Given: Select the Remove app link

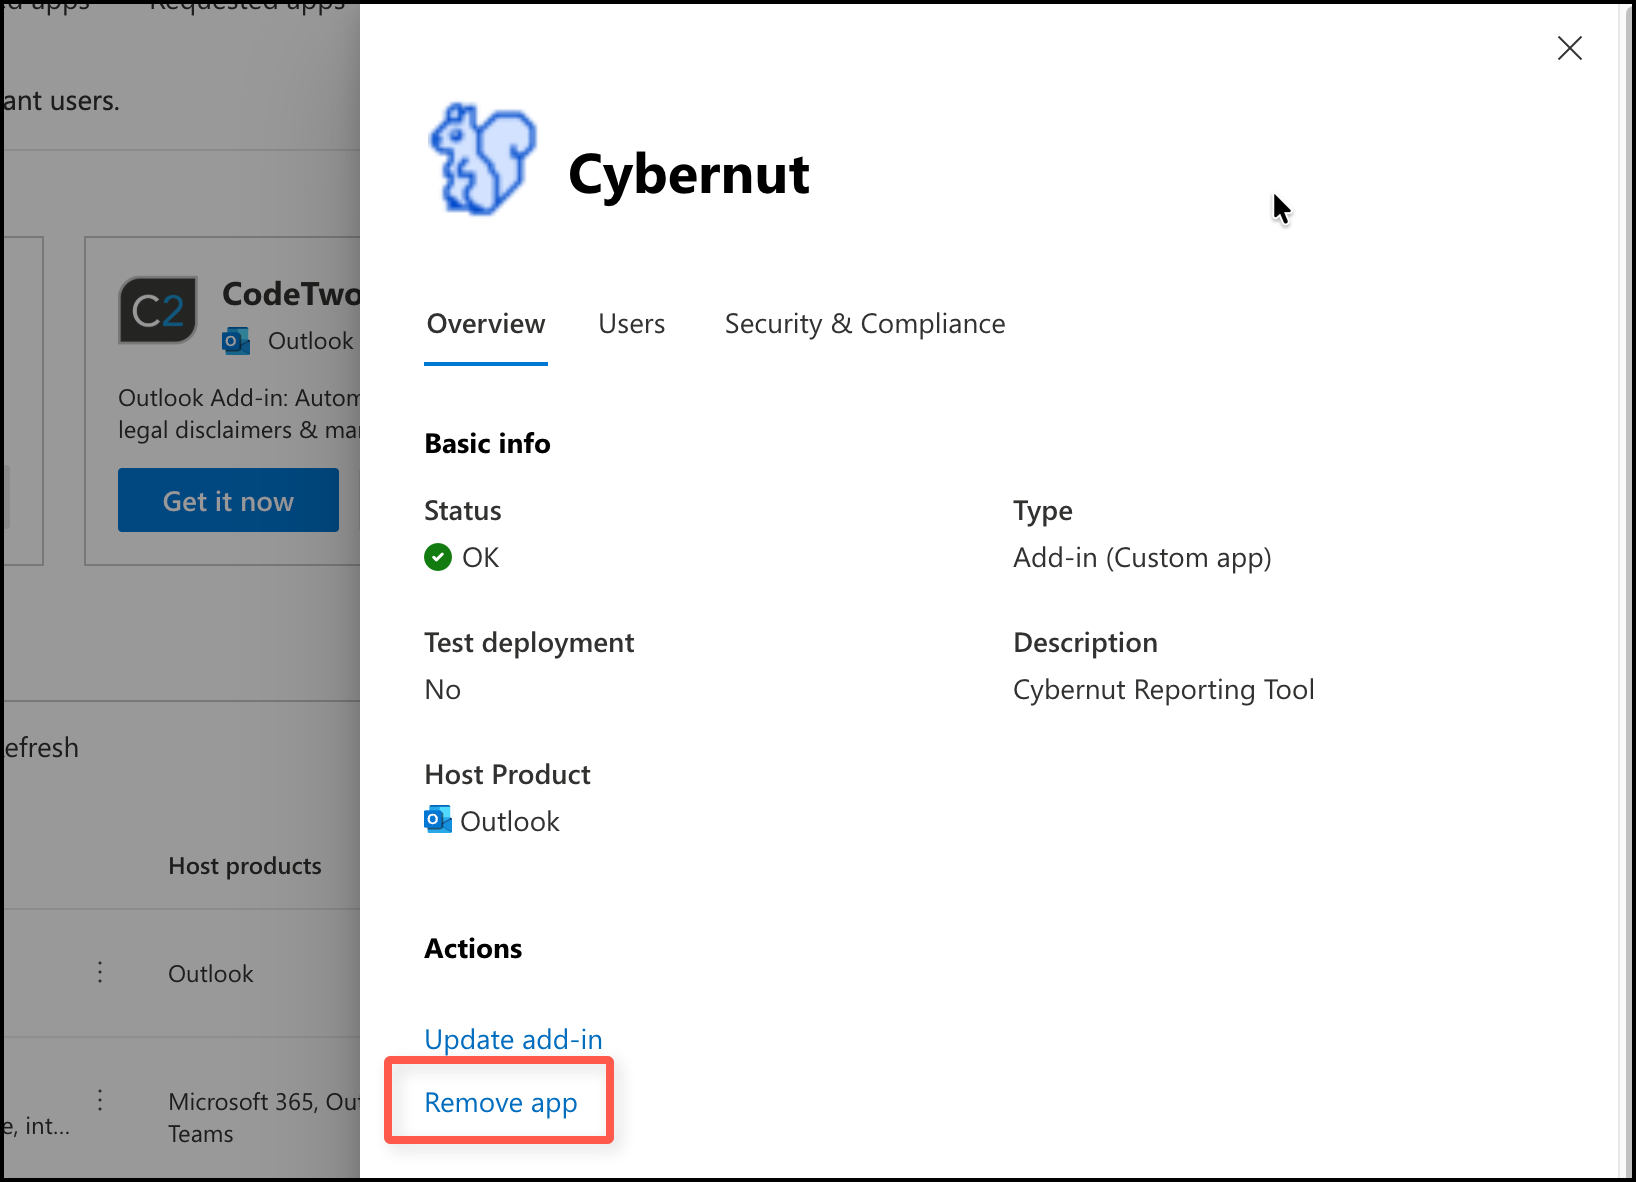Looking at the screenshot, I should coord(501,1102).
